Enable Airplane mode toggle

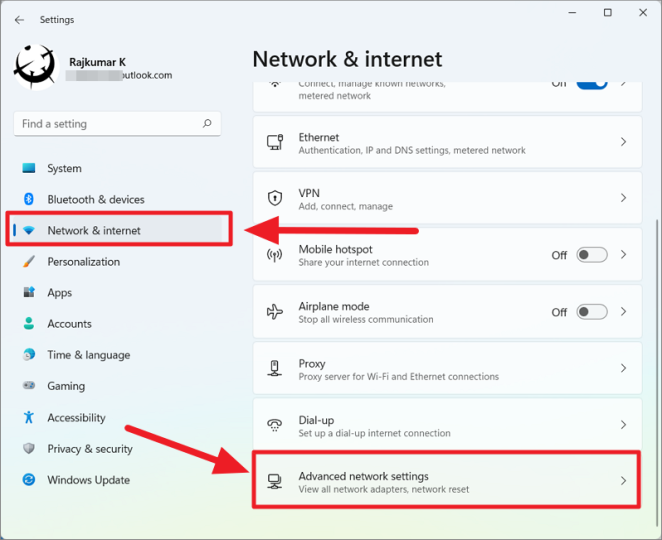click(592, 312)
